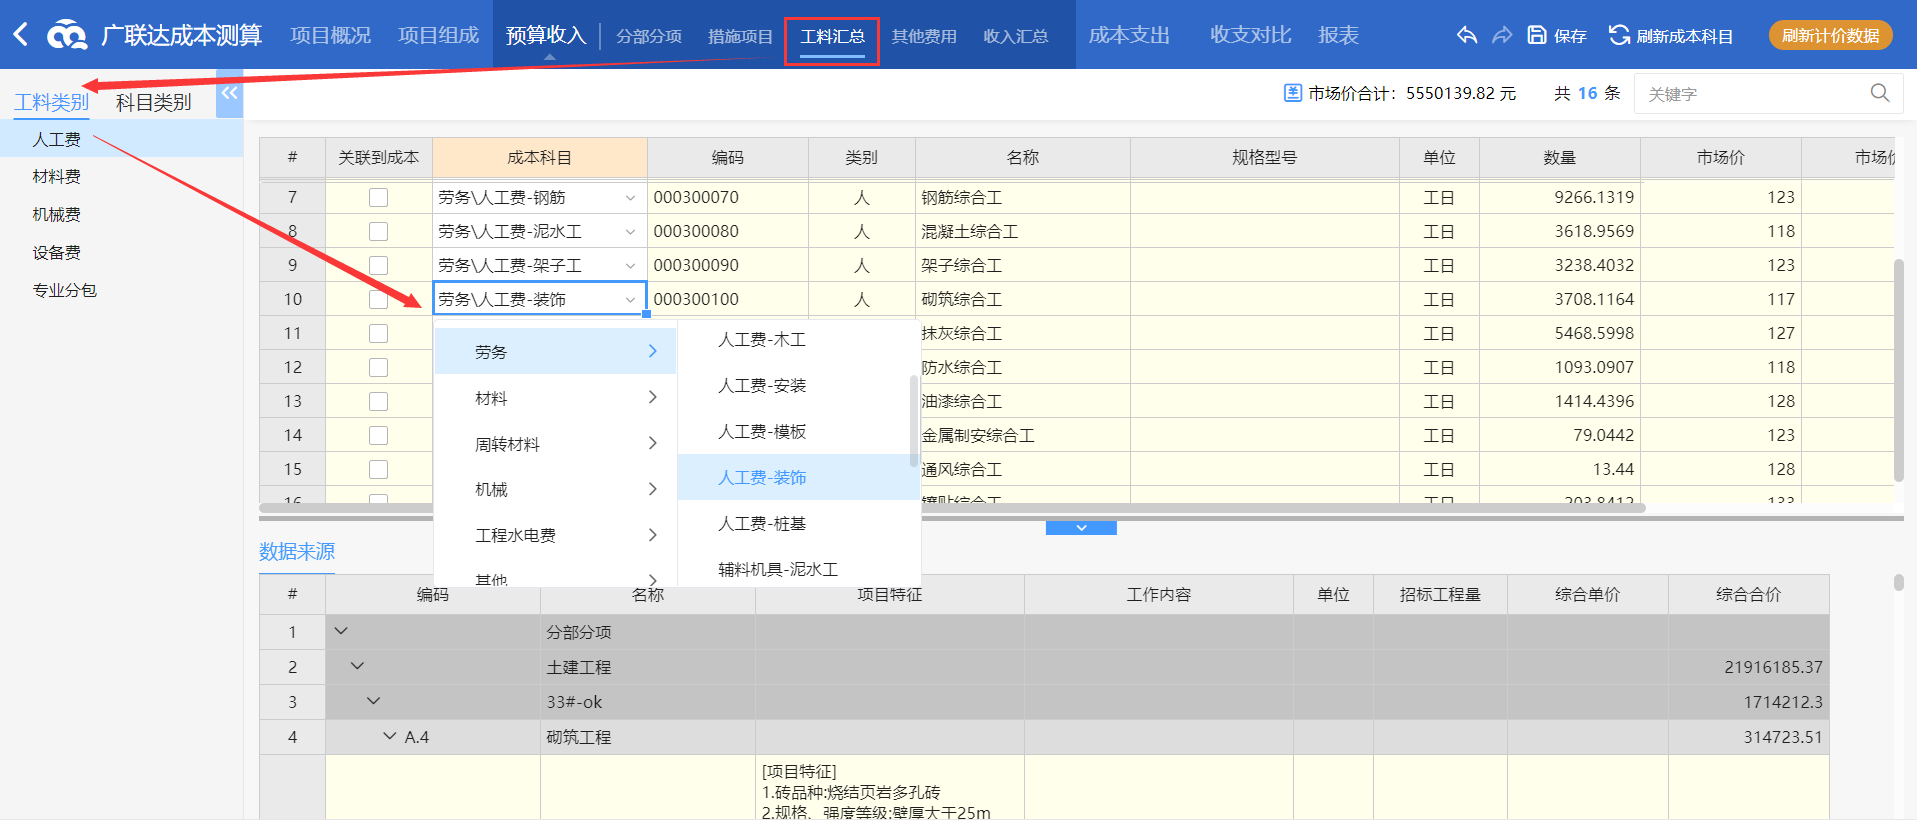Click the refresh cost subject icon
This screenshot has width=1917, height=820.
[1619, 35]
